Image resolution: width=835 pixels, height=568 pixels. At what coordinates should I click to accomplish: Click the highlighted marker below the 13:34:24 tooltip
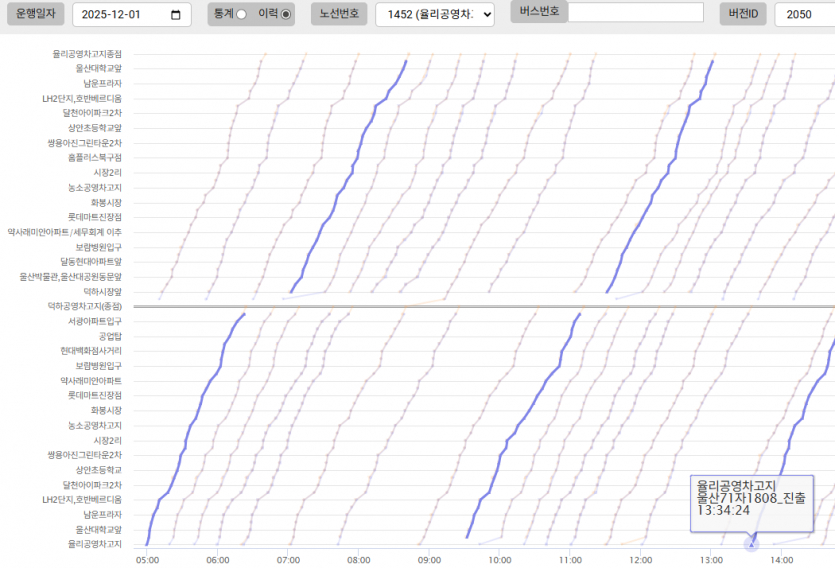(x=752, y=544)
